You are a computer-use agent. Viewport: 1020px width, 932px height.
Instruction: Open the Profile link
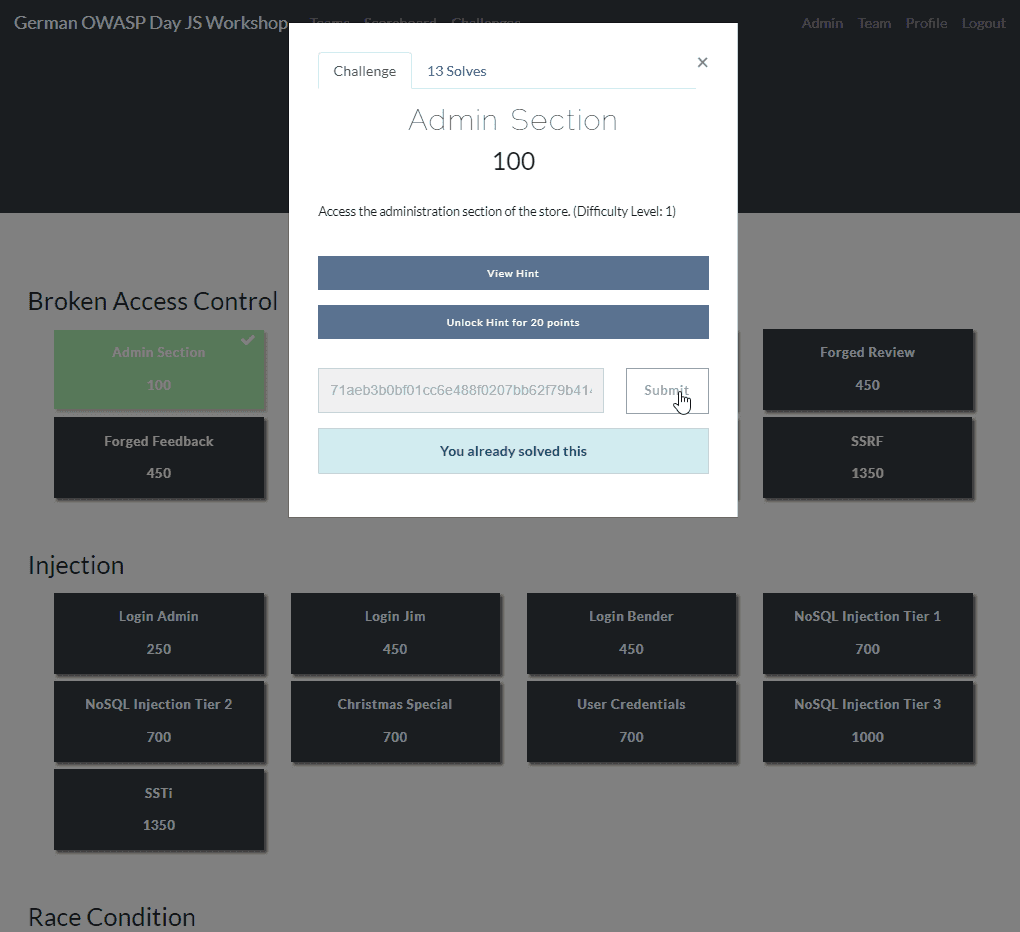(x=926, y=23)
